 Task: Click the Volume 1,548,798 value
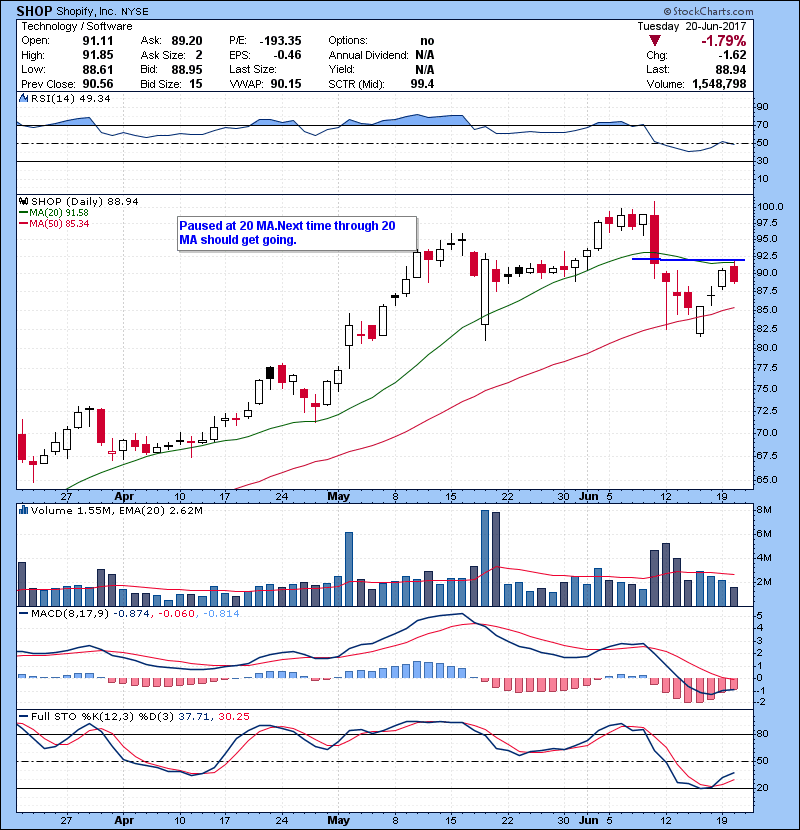(x=719, y=84)
